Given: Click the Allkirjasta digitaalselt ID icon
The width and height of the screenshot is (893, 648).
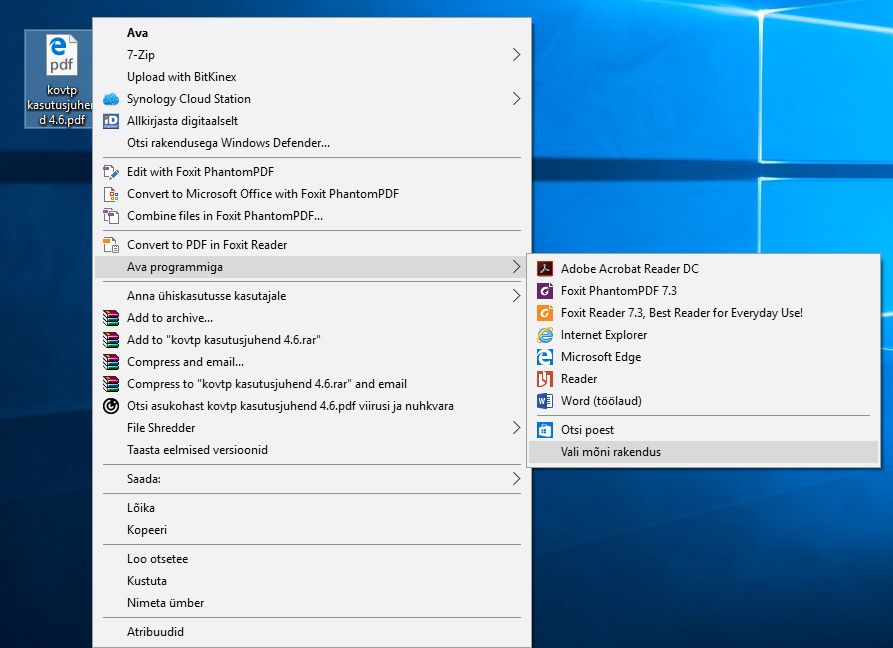Looking at the screenshot, I should click(111, 121).
